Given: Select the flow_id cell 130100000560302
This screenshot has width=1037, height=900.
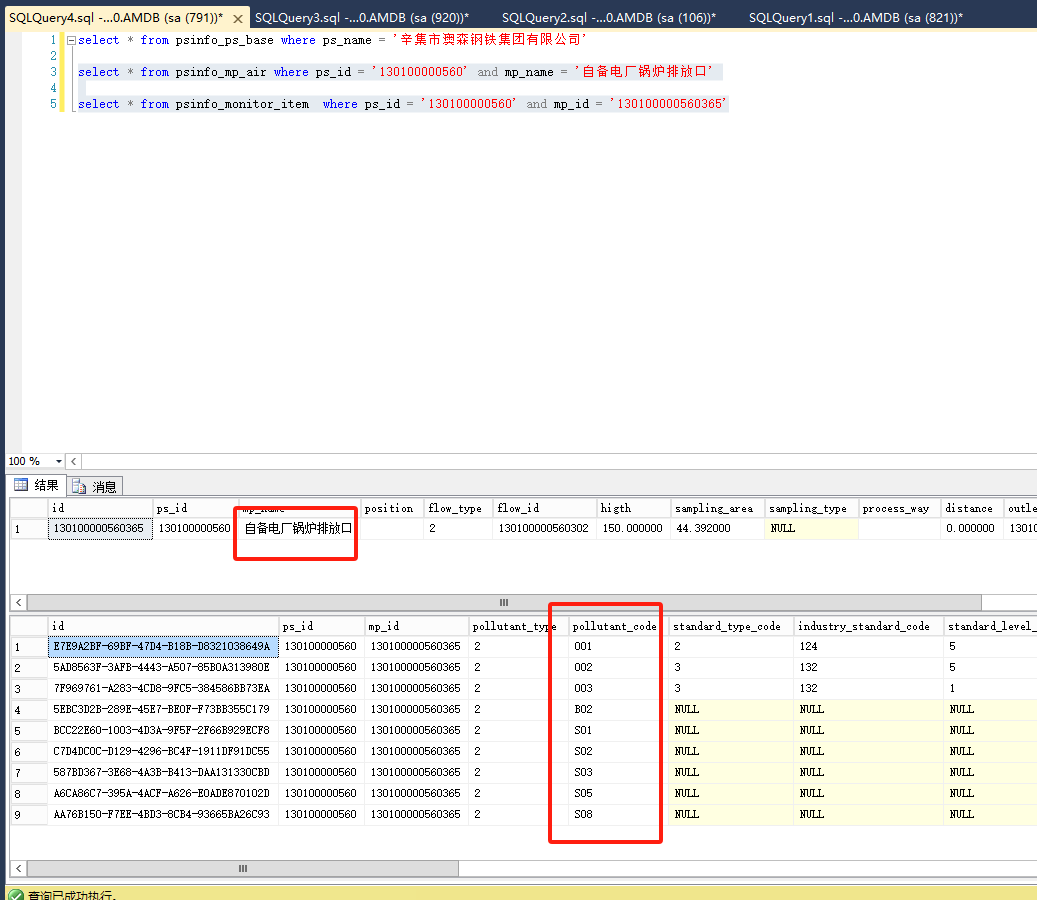Looking at the screenshot, I should pyautogui.click(x=544, y=528).
